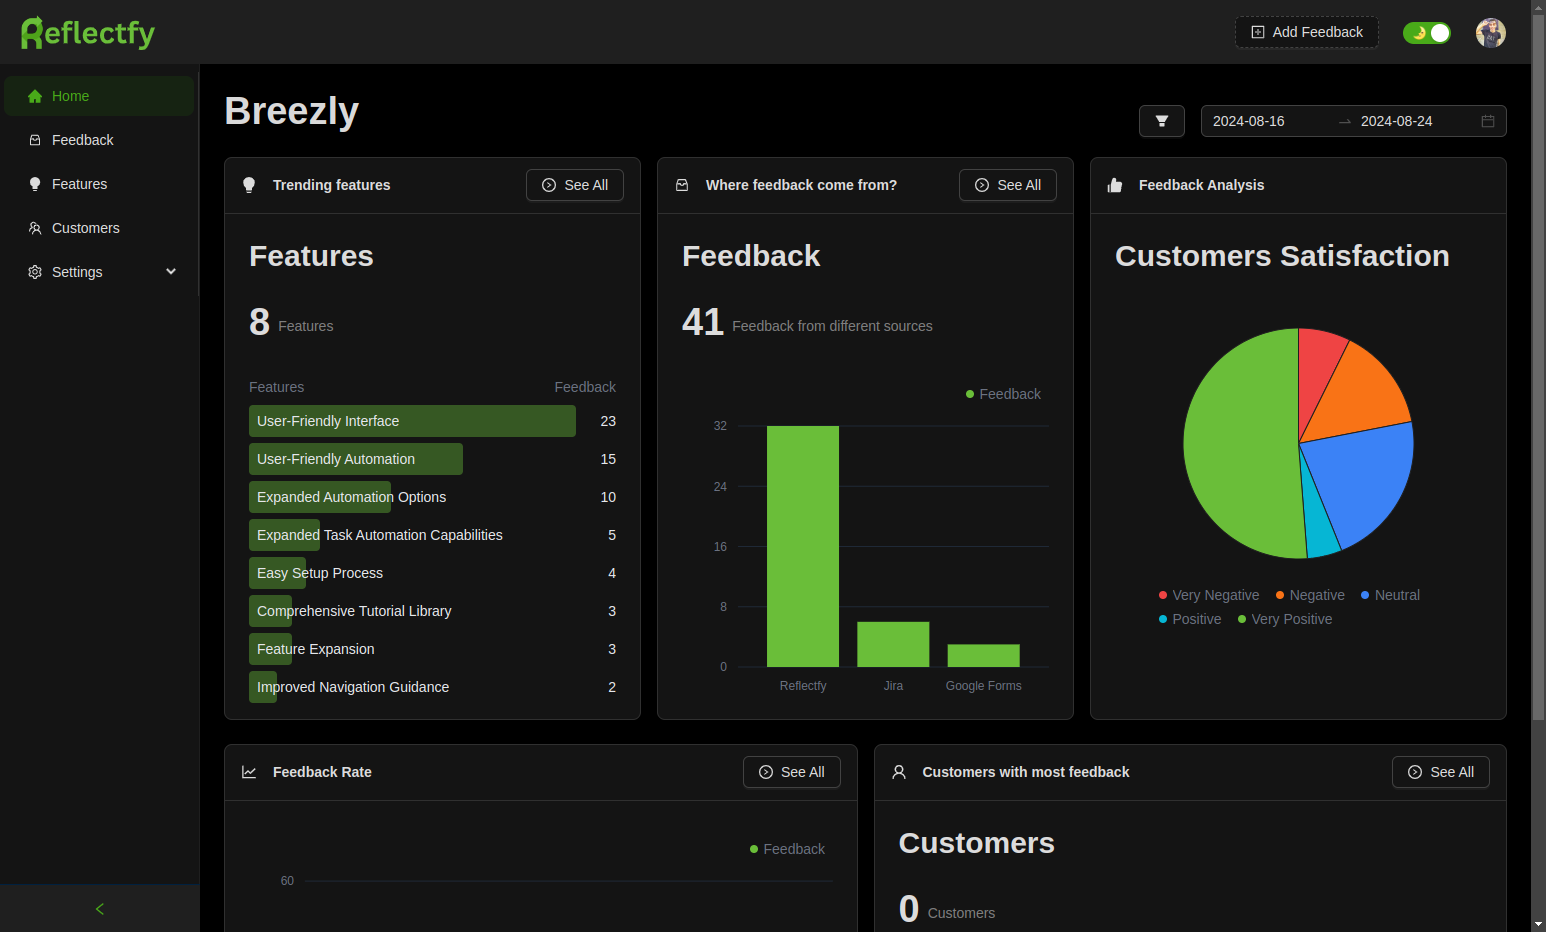This screenshot has width=1546, height=932.
Task: Click the Very Positive green pie slice
Action: (x=1235, y=450)
